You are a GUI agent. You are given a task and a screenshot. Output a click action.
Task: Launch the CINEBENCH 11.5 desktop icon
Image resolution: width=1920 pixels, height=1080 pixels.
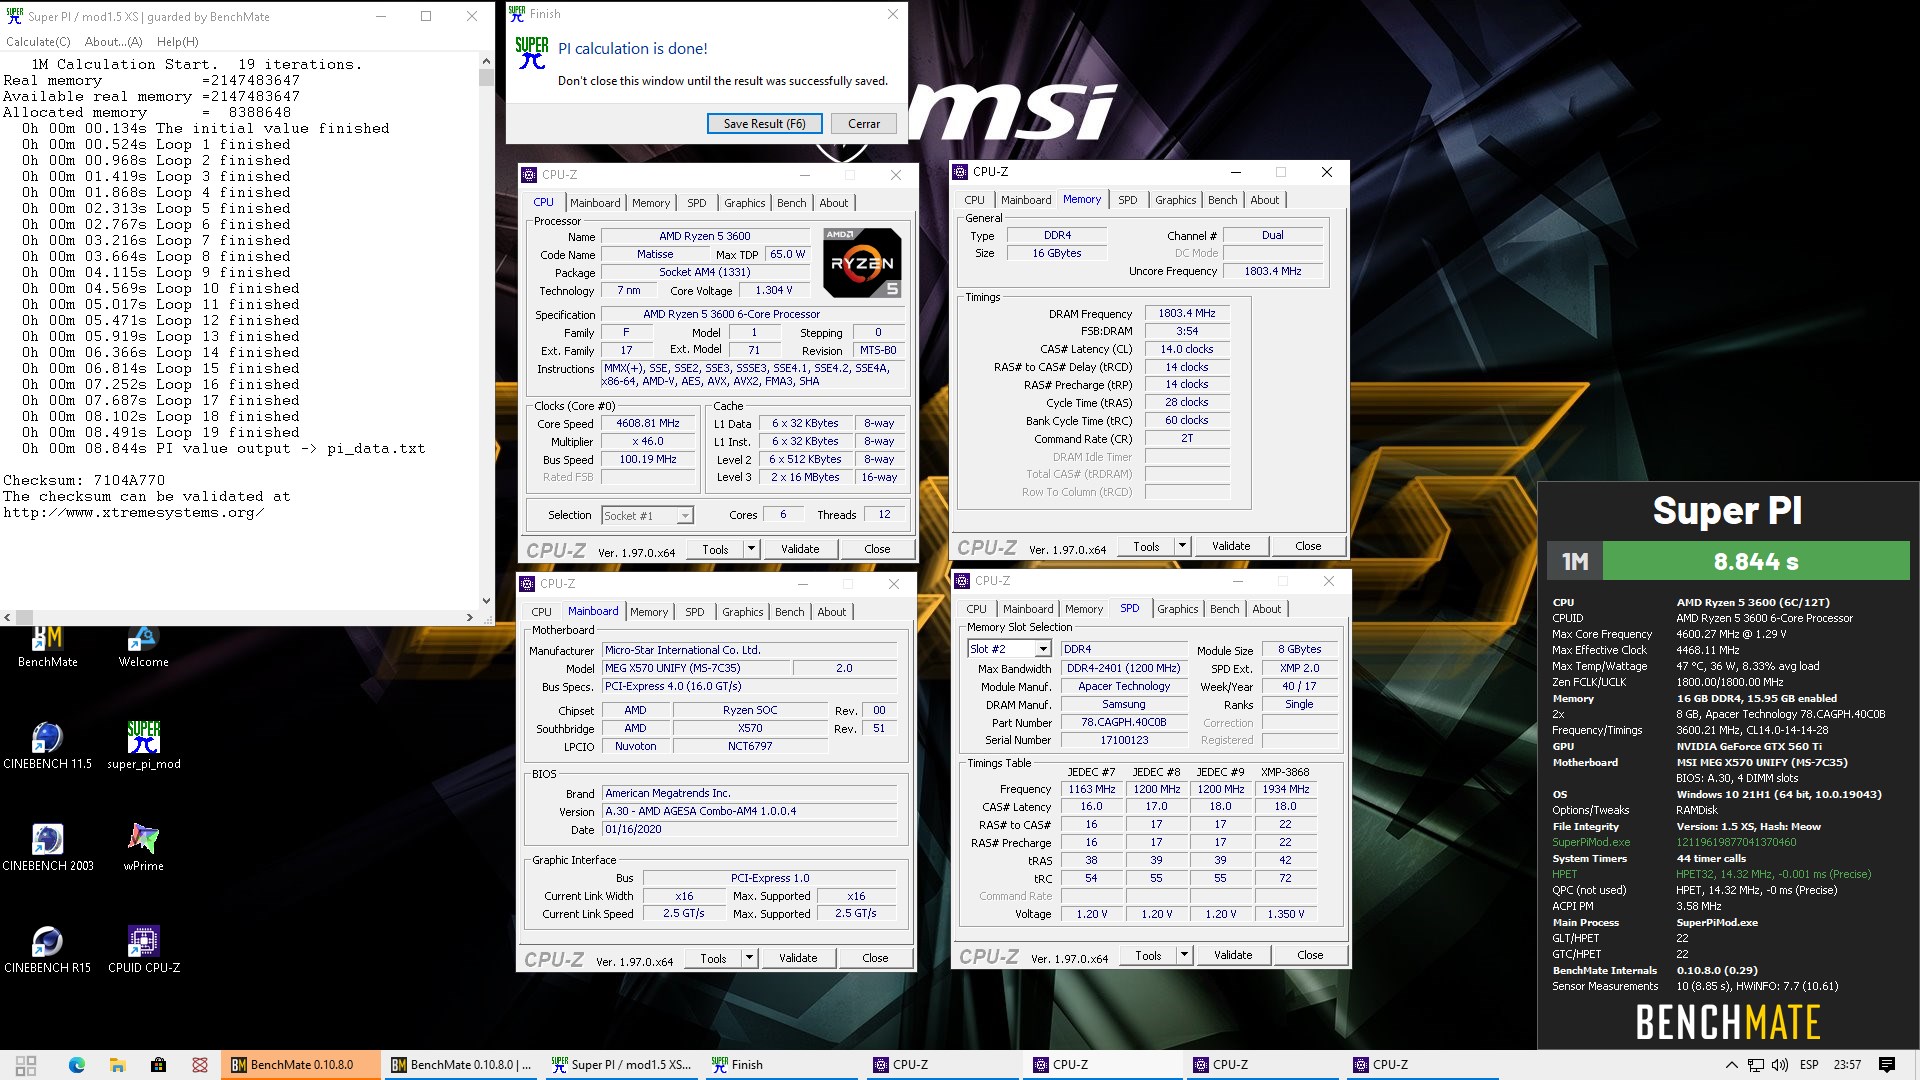(47, 746)
